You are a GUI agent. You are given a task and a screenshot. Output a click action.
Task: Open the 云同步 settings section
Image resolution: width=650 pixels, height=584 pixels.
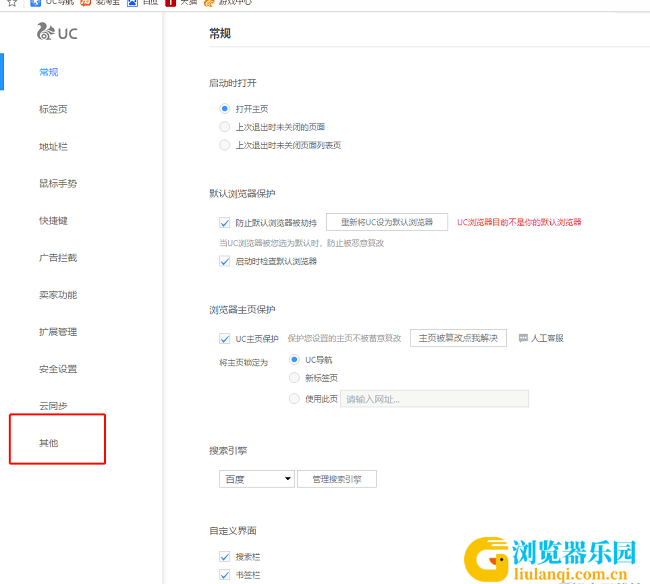click(53, 406)
